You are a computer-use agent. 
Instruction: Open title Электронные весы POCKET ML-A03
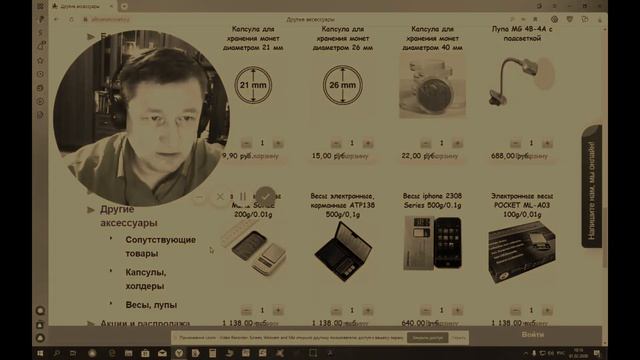tap(522, 205)
